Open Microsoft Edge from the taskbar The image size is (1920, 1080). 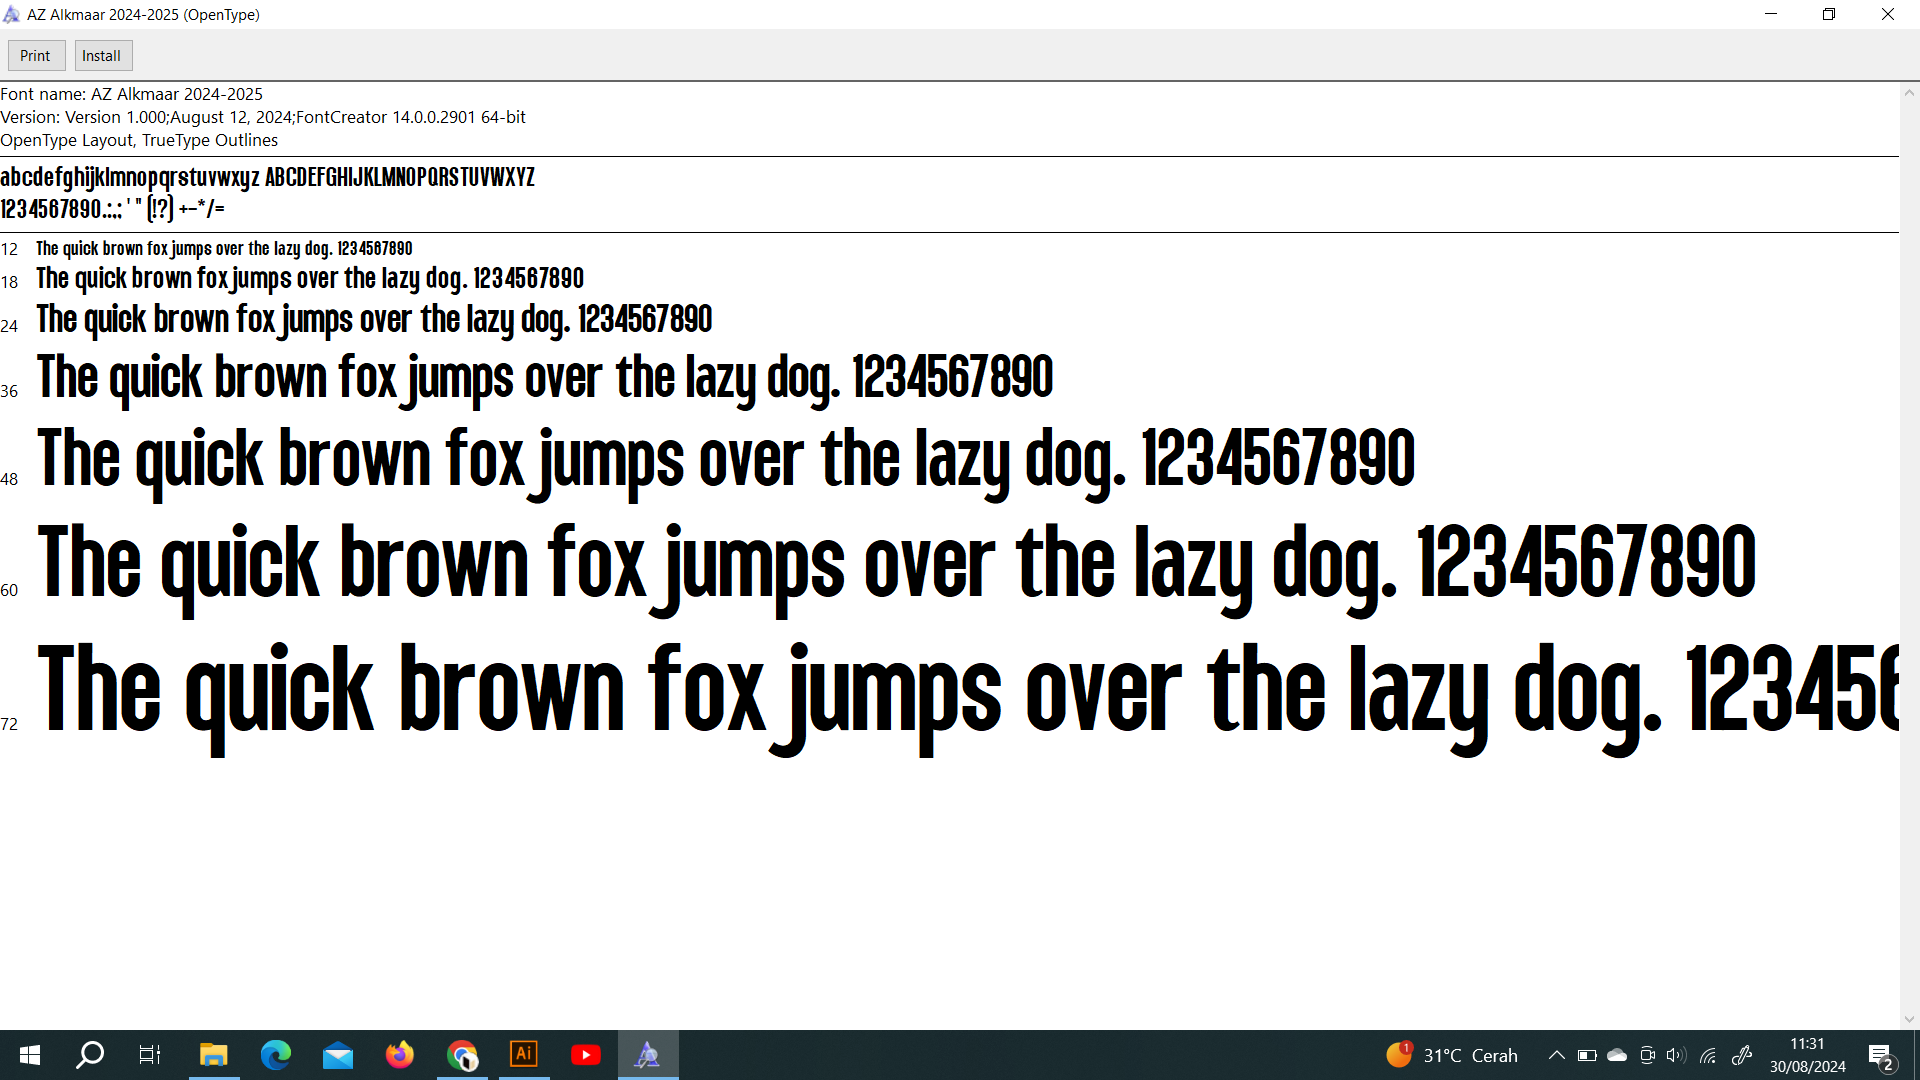[275, 1055]
